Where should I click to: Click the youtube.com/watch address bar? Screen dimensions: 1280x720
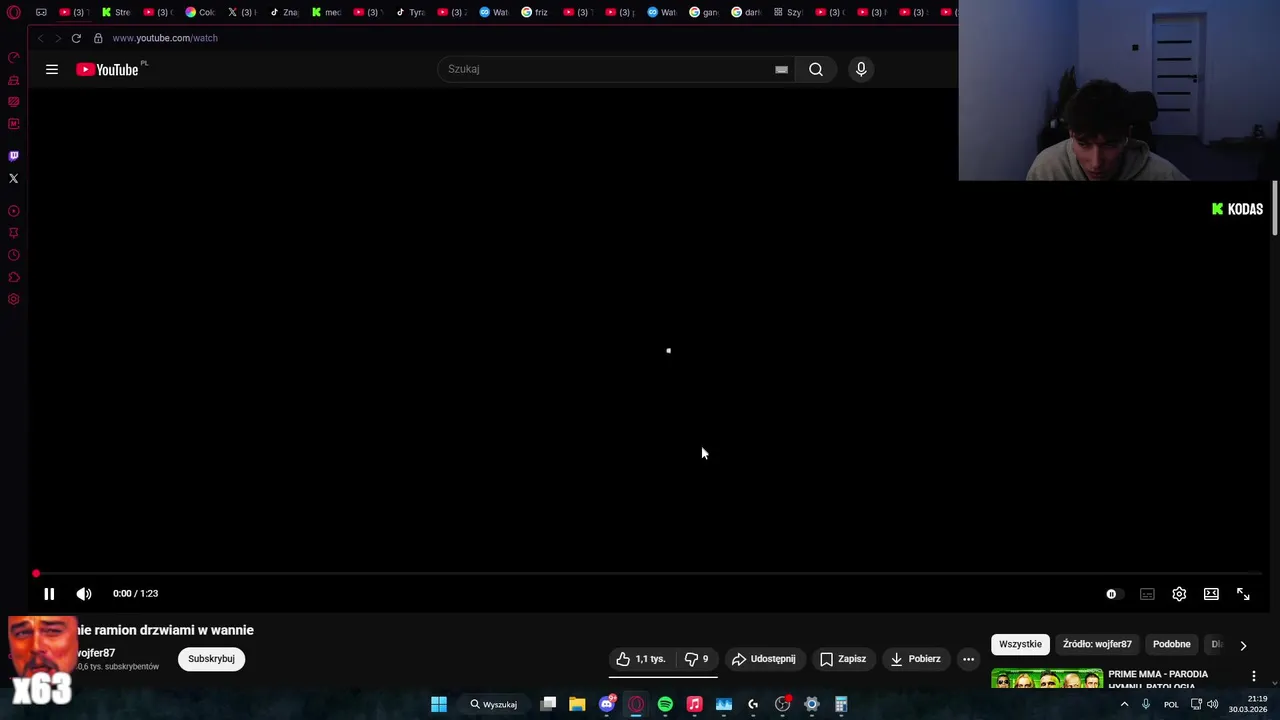pos(165,38)
